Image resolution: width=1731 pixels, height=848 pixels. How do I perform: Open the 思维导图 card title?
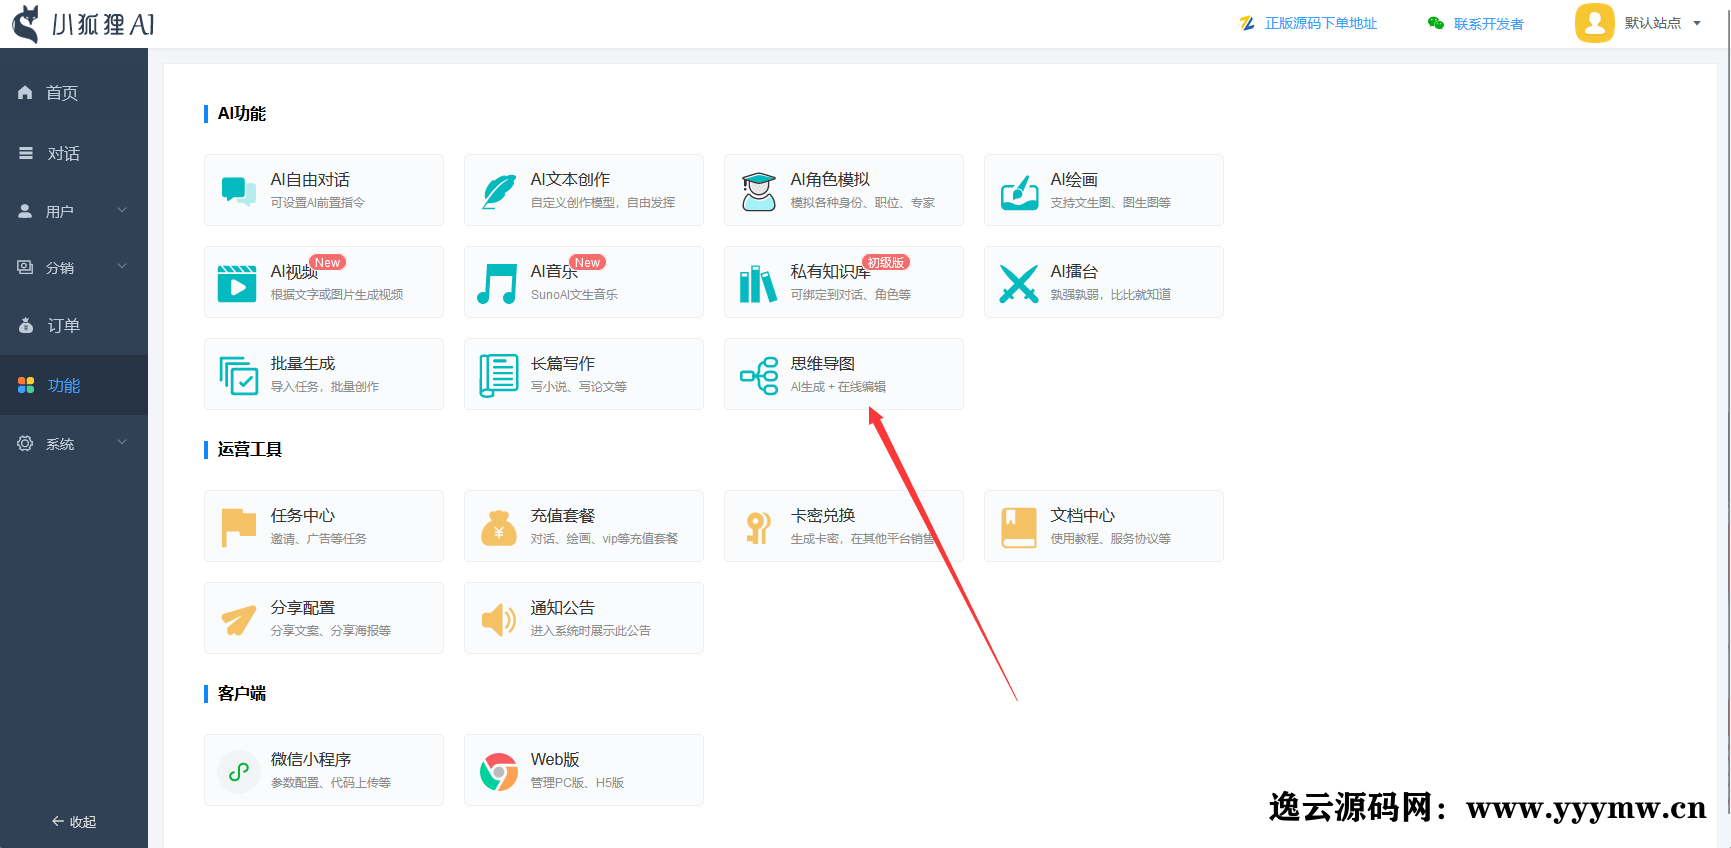click(822, 364)
